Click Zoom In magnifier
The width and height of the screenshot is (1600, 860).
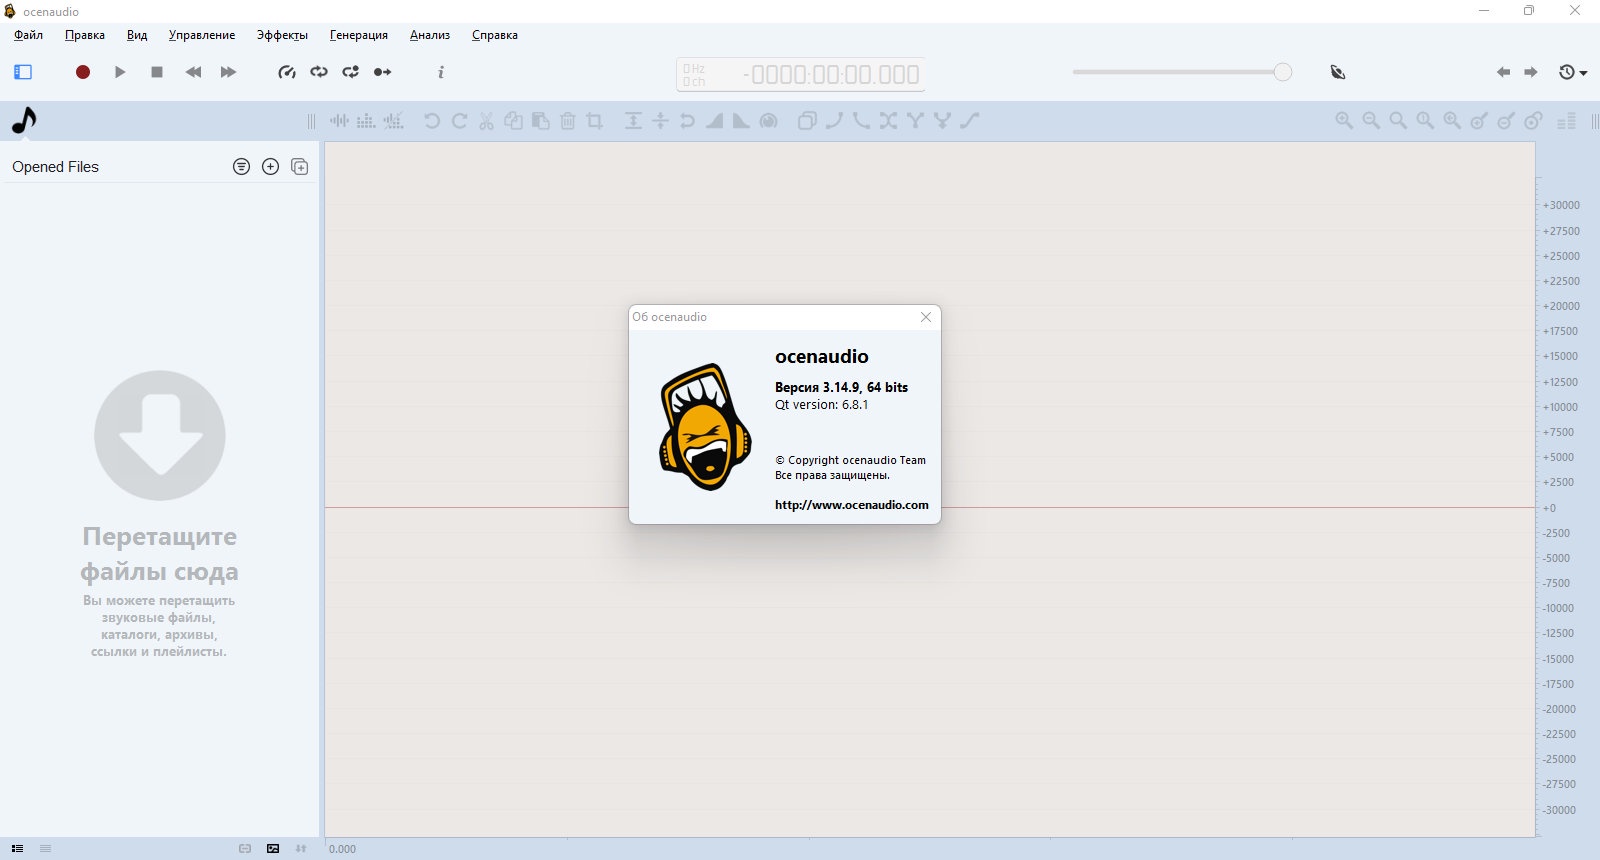[1344, 121]
